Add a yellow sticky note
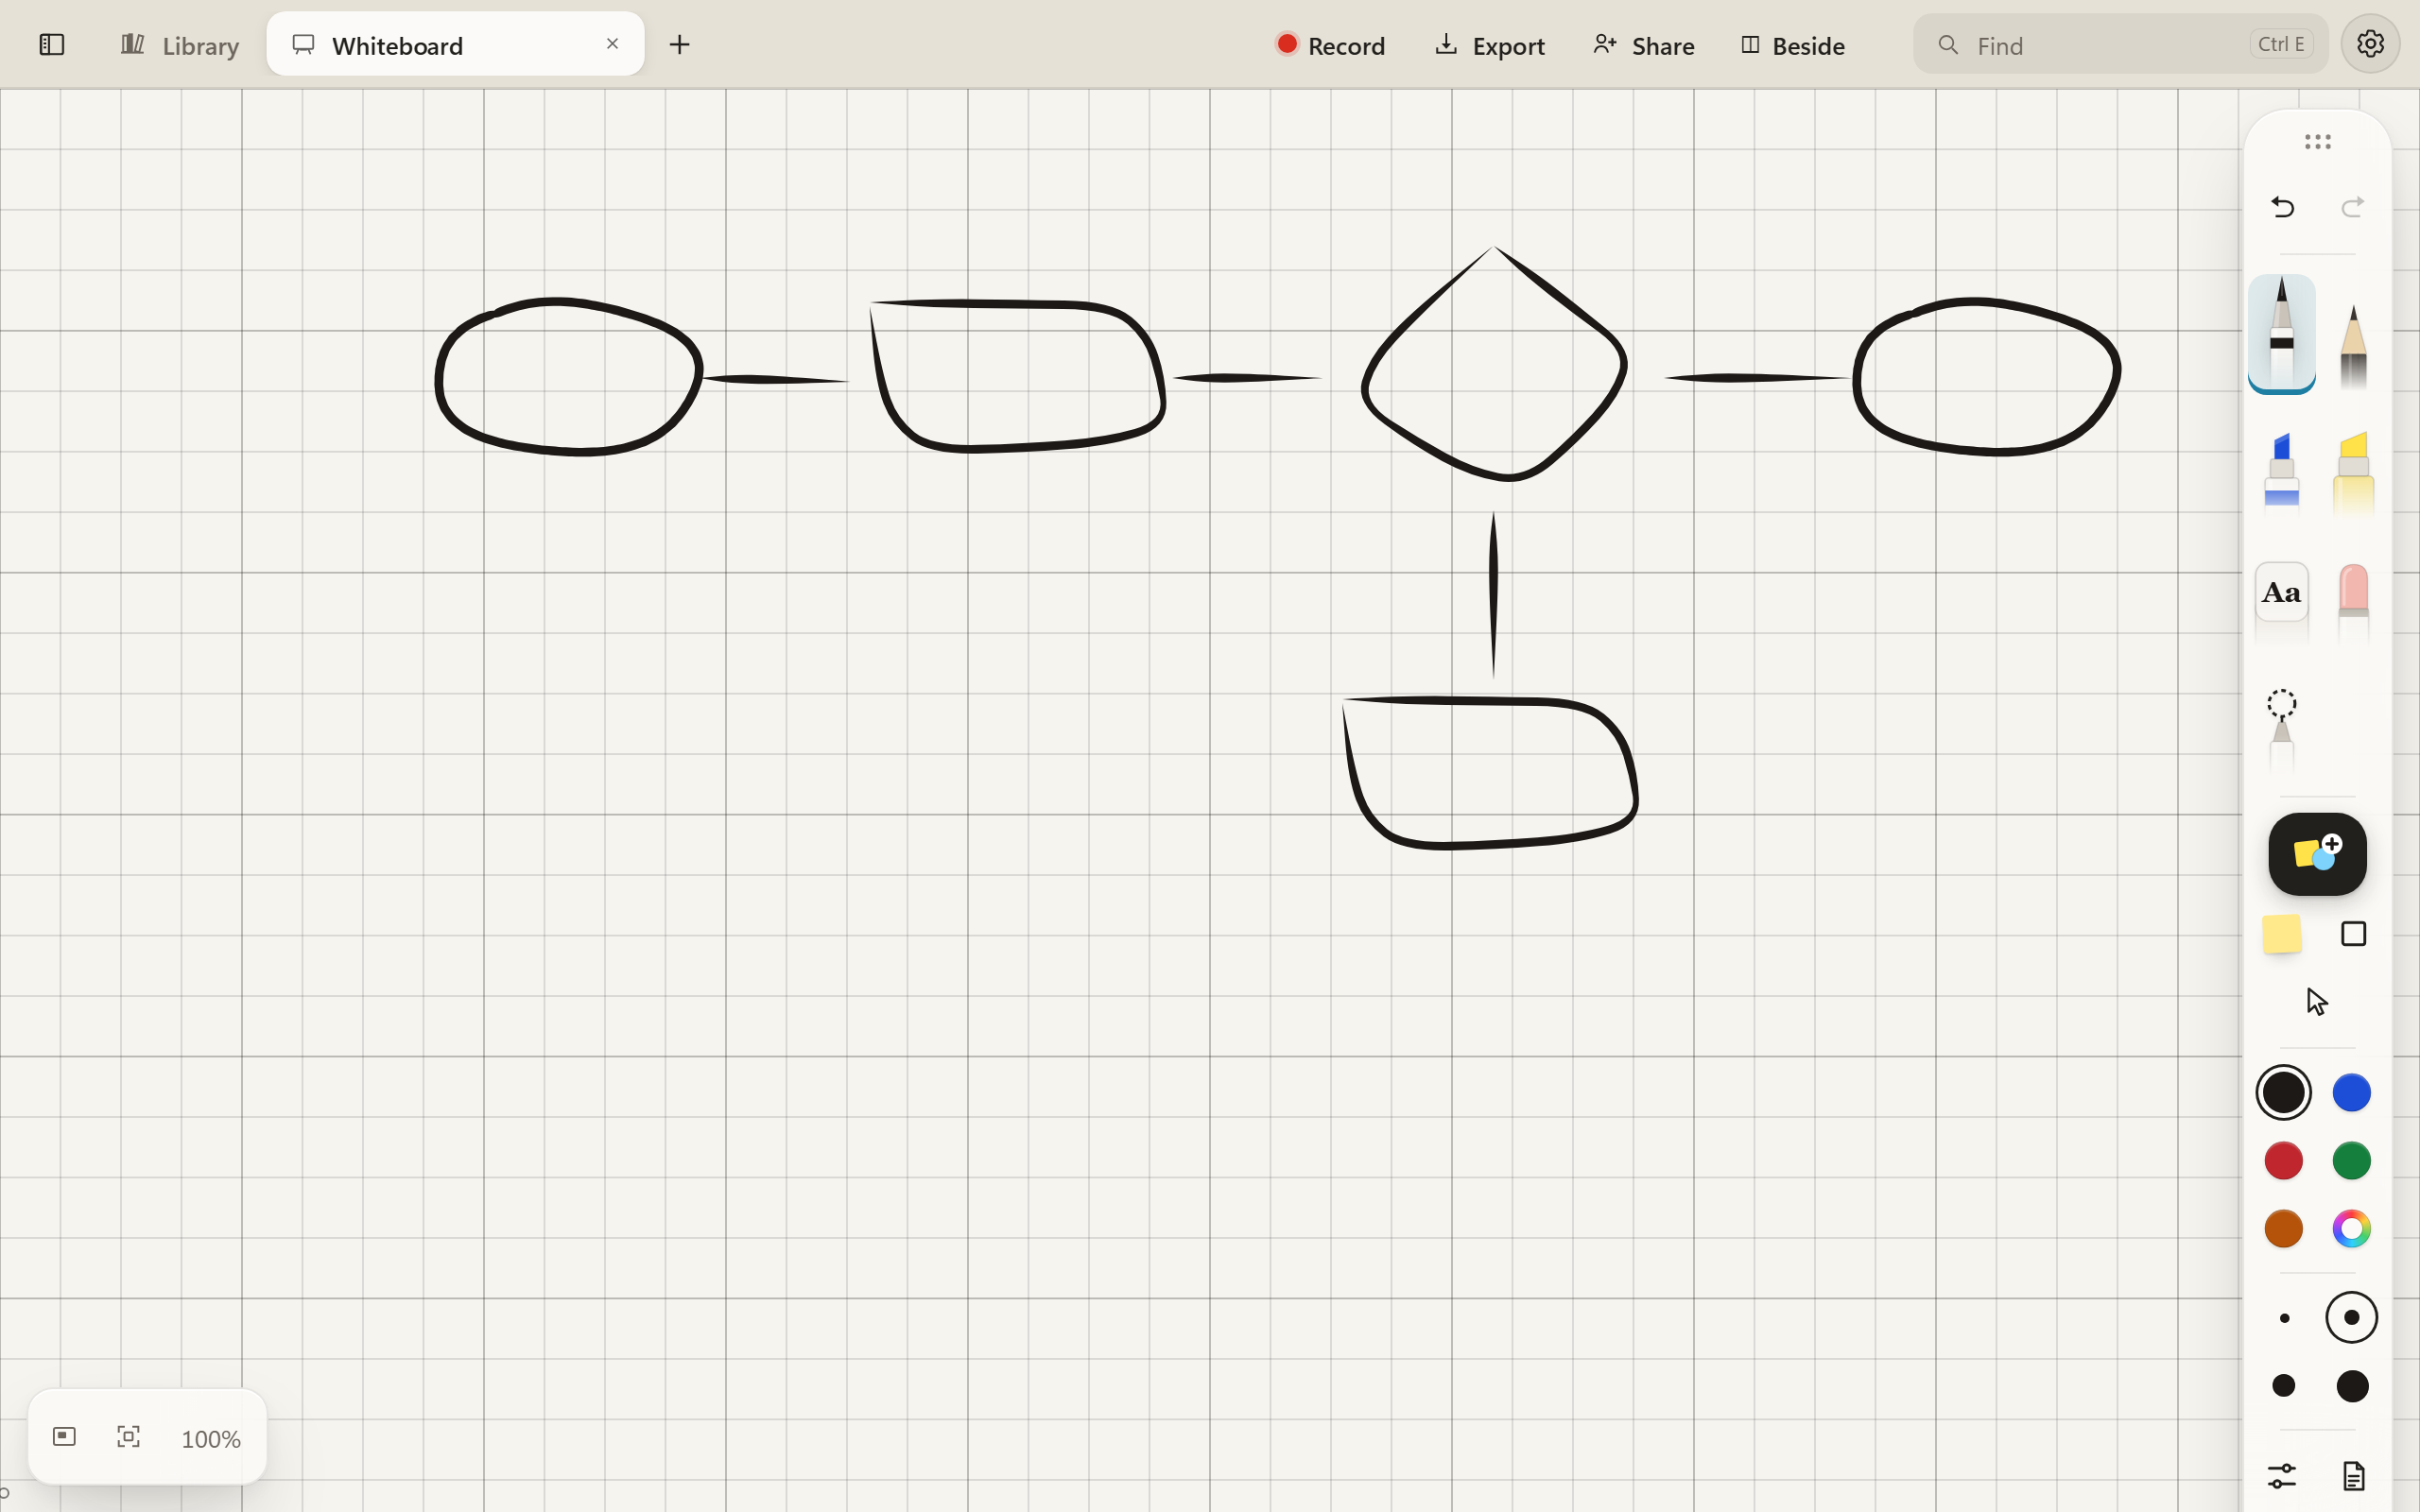 point(2282,934)
